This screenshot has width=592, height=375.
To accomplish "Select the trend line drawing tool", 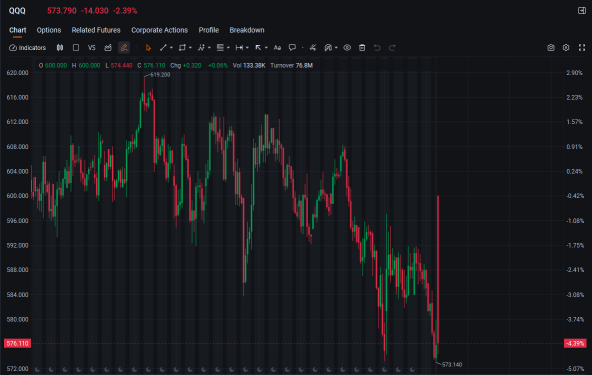I will pyautogui.click(x=163, y=48).
